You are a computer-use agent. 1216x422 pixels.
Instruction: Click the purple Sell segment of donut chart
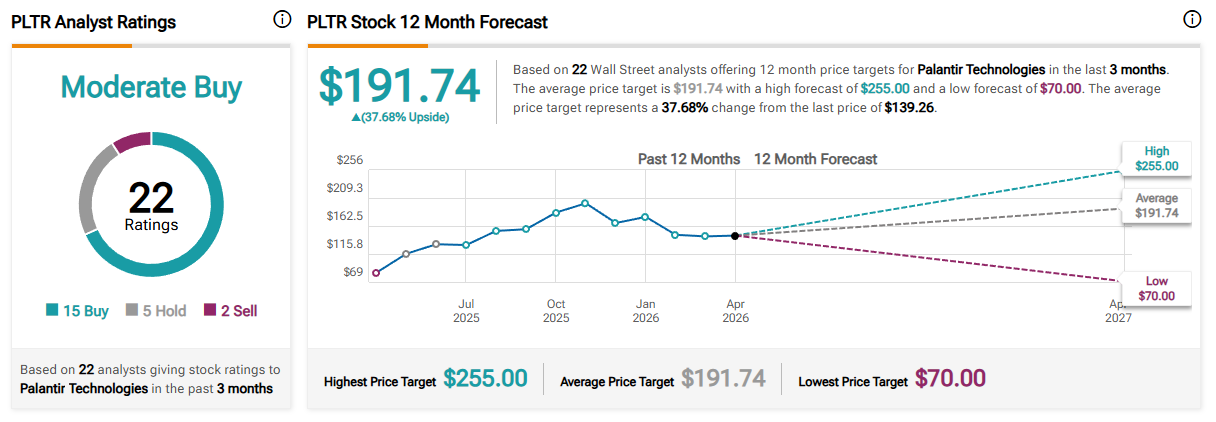[129, 142]
